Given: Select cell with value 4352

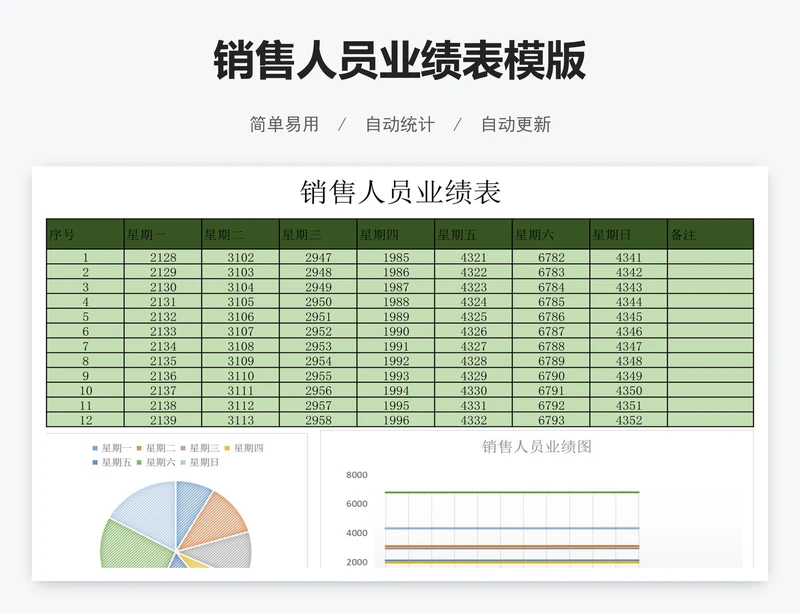Looking at the screenshot, I should pos(629,420).
